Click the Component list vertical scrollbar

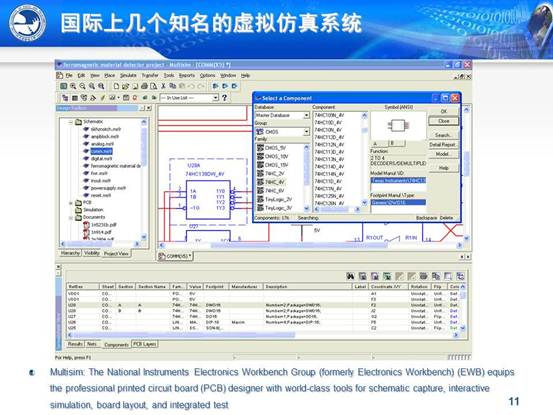click(364, 159)
